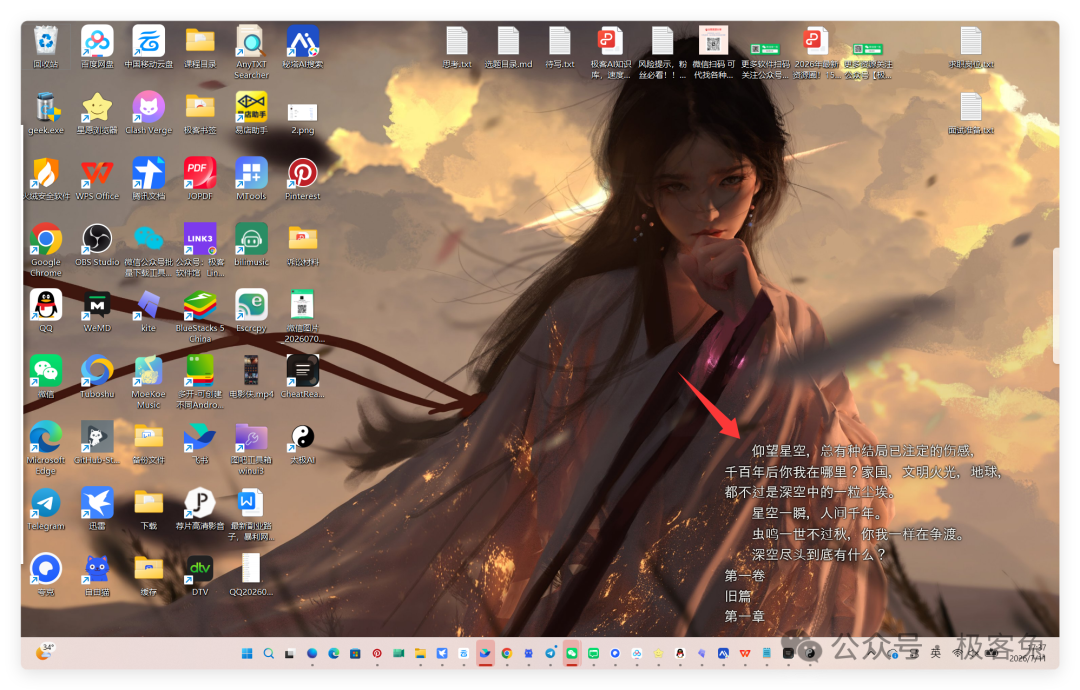Screen dimensions: 1080x690
Task: Open the QQ penguin desktop shortcut
Action: pyautogui.click(x=45, y=311)
